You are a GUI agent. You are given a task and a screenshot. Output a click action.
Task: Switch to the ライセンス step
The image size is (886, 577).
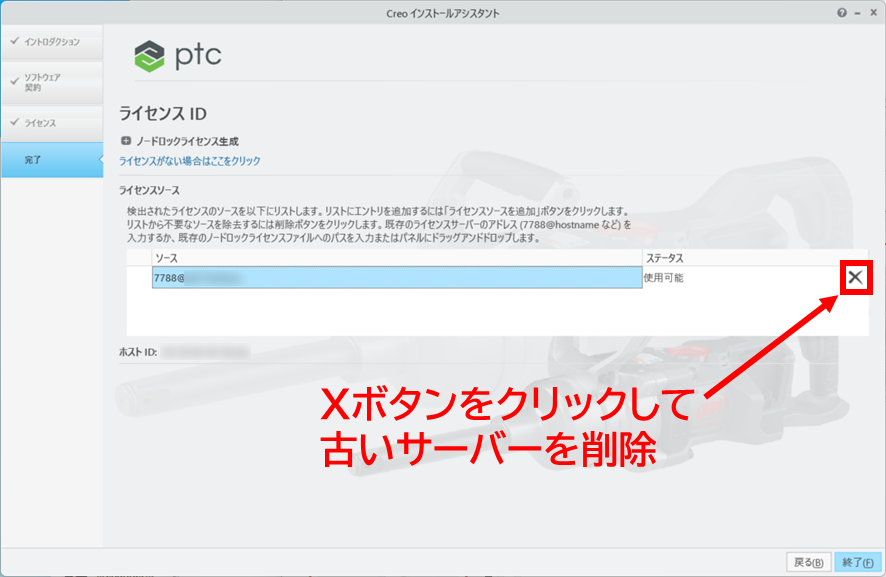pos(51,123)
